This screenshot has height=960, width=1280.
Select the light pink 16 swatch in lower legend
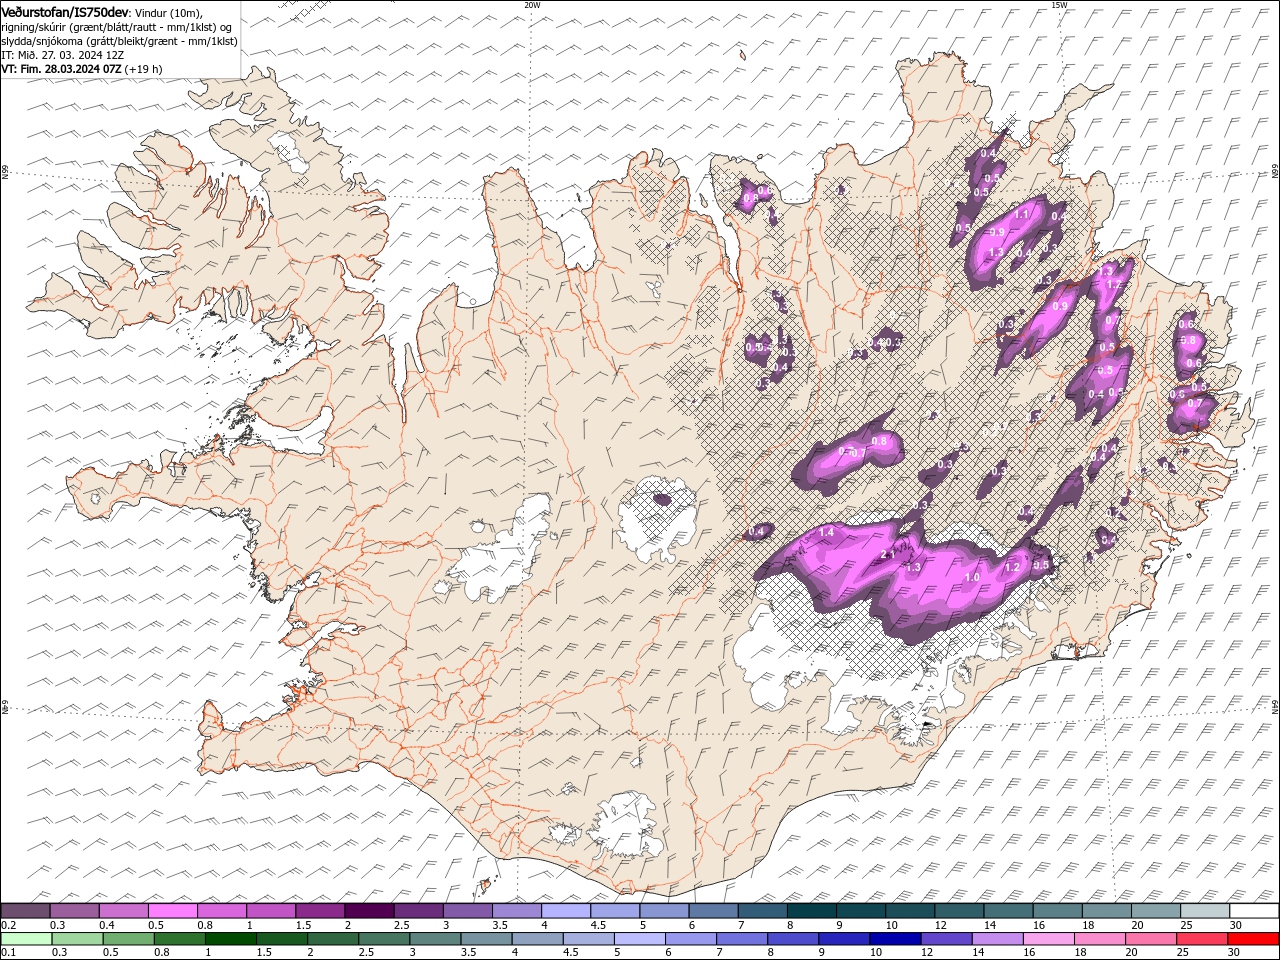pos(1048,939)
